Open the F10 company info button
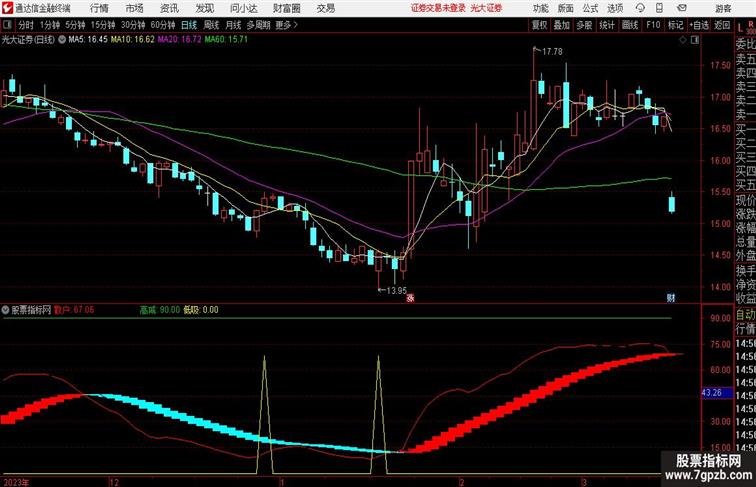This screenshot has width=756, height=487. click(x=653, y=25)
